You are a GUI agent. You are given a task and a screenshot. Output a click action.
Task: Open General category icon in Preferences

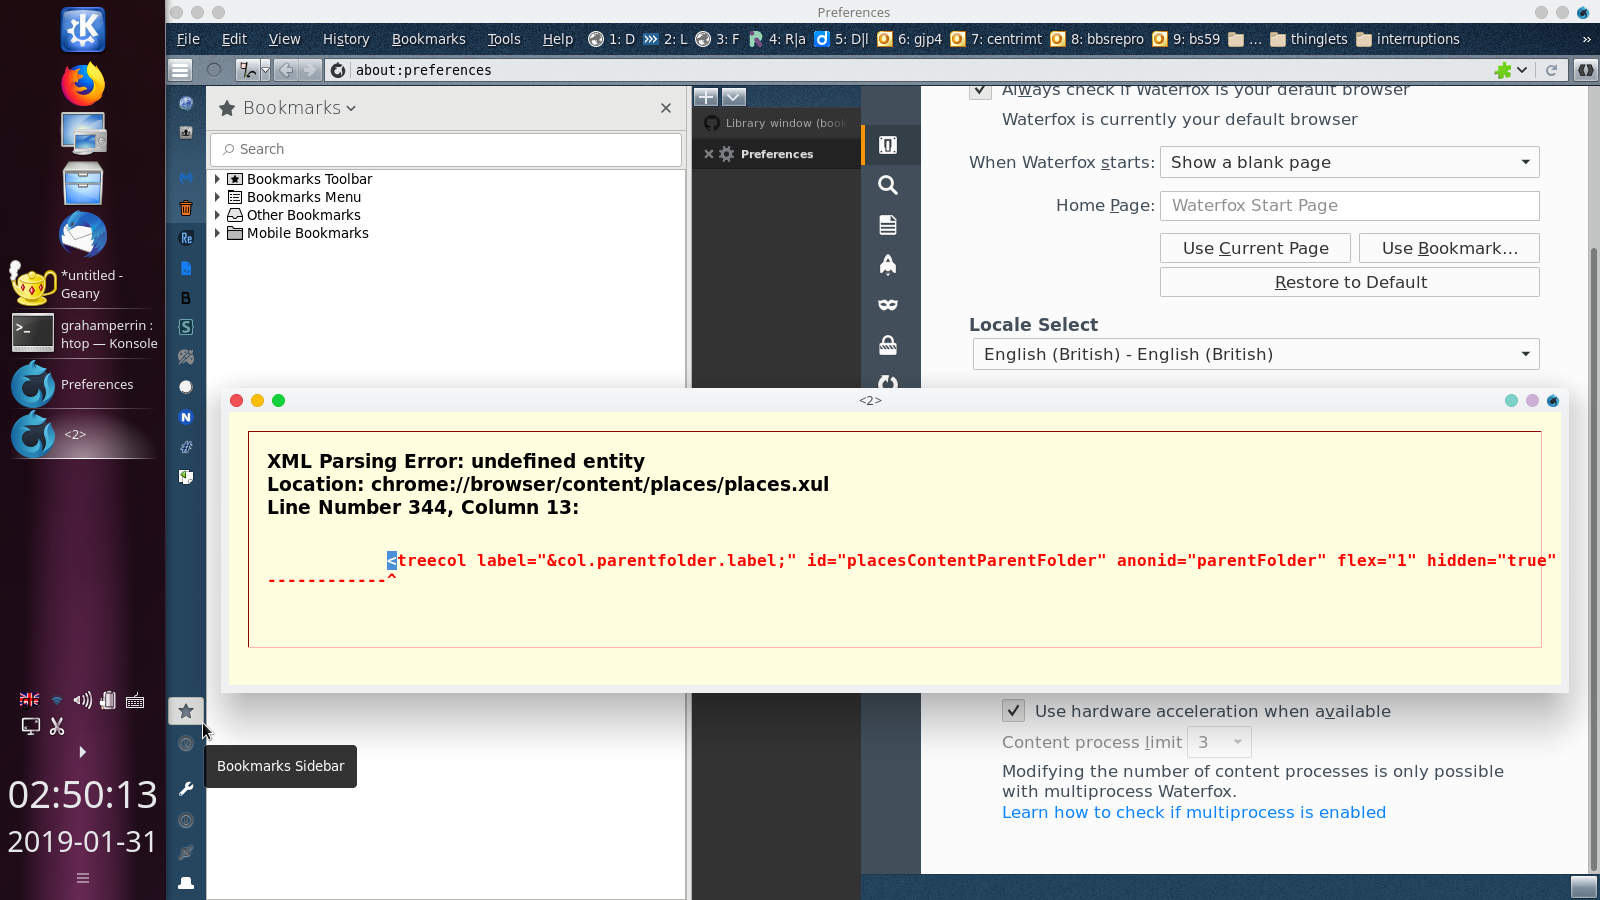click(888, 145)
